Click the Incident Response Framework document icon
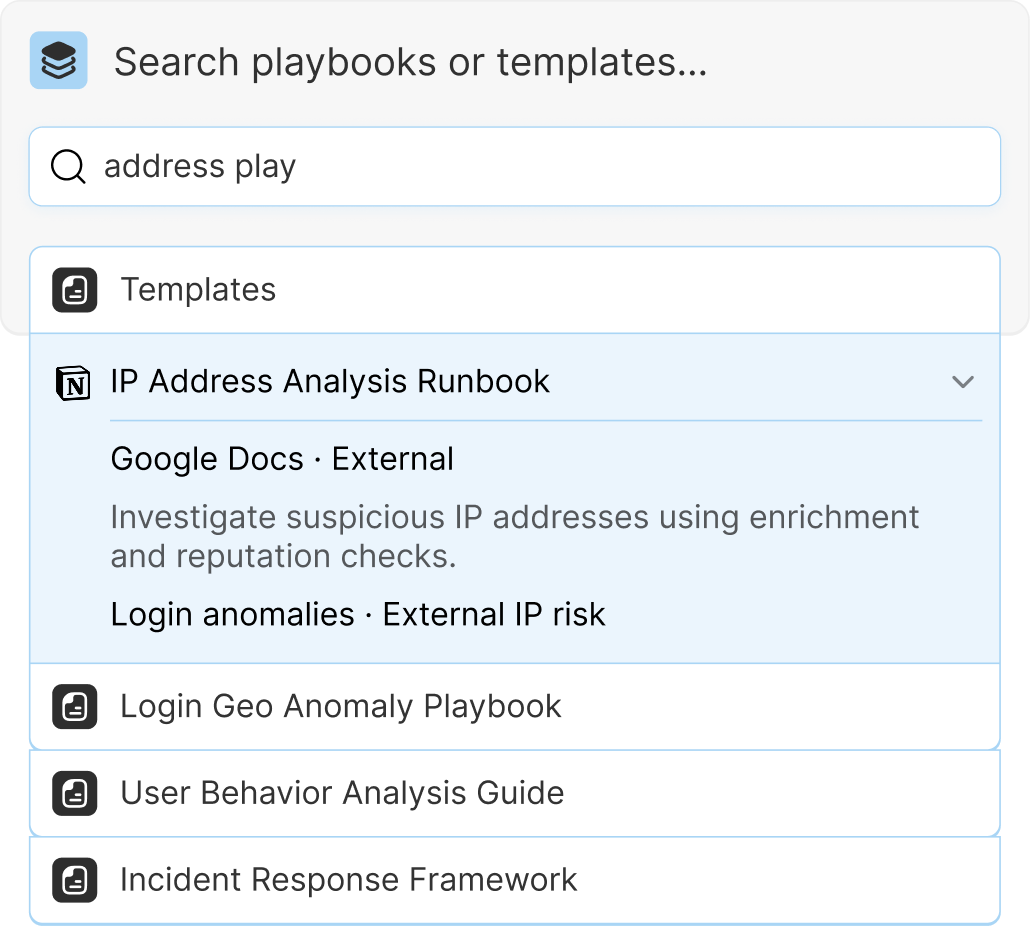The image size is (1030, 926). [74, 880]
